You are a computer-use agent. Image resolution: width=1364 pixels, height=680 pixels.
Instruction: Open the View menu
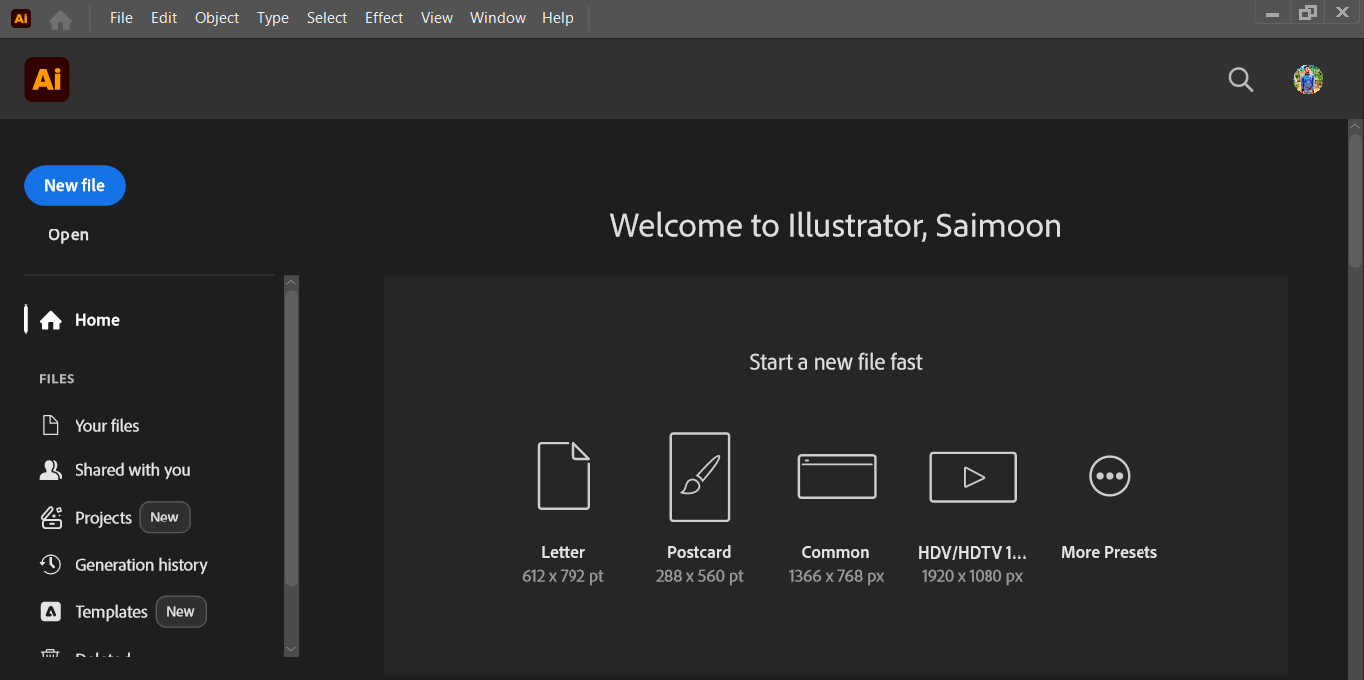click(437, 18)
